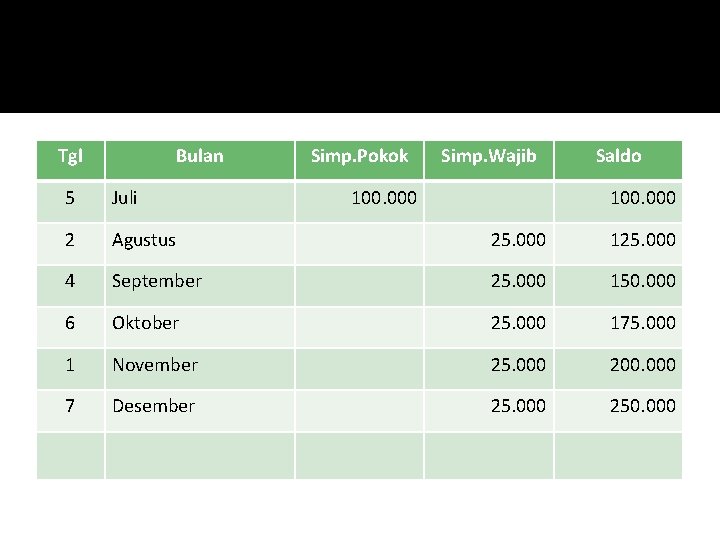
Task: Select the empty Bulan cell in last row
Action: click(x=200, y=456)
